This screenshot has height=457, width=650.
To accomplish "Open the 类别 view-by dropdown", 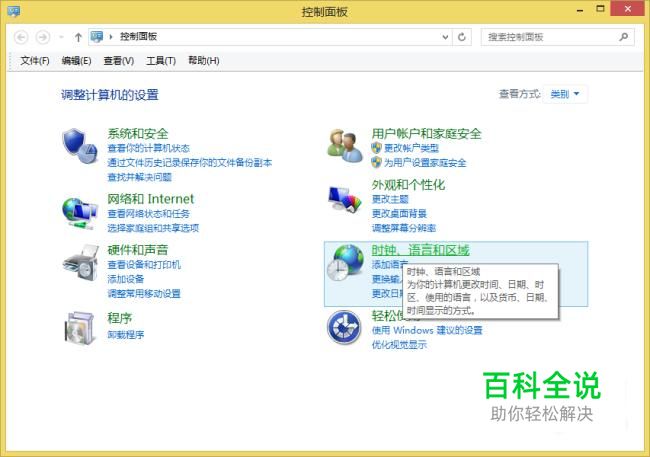I will tap(565, 94).
